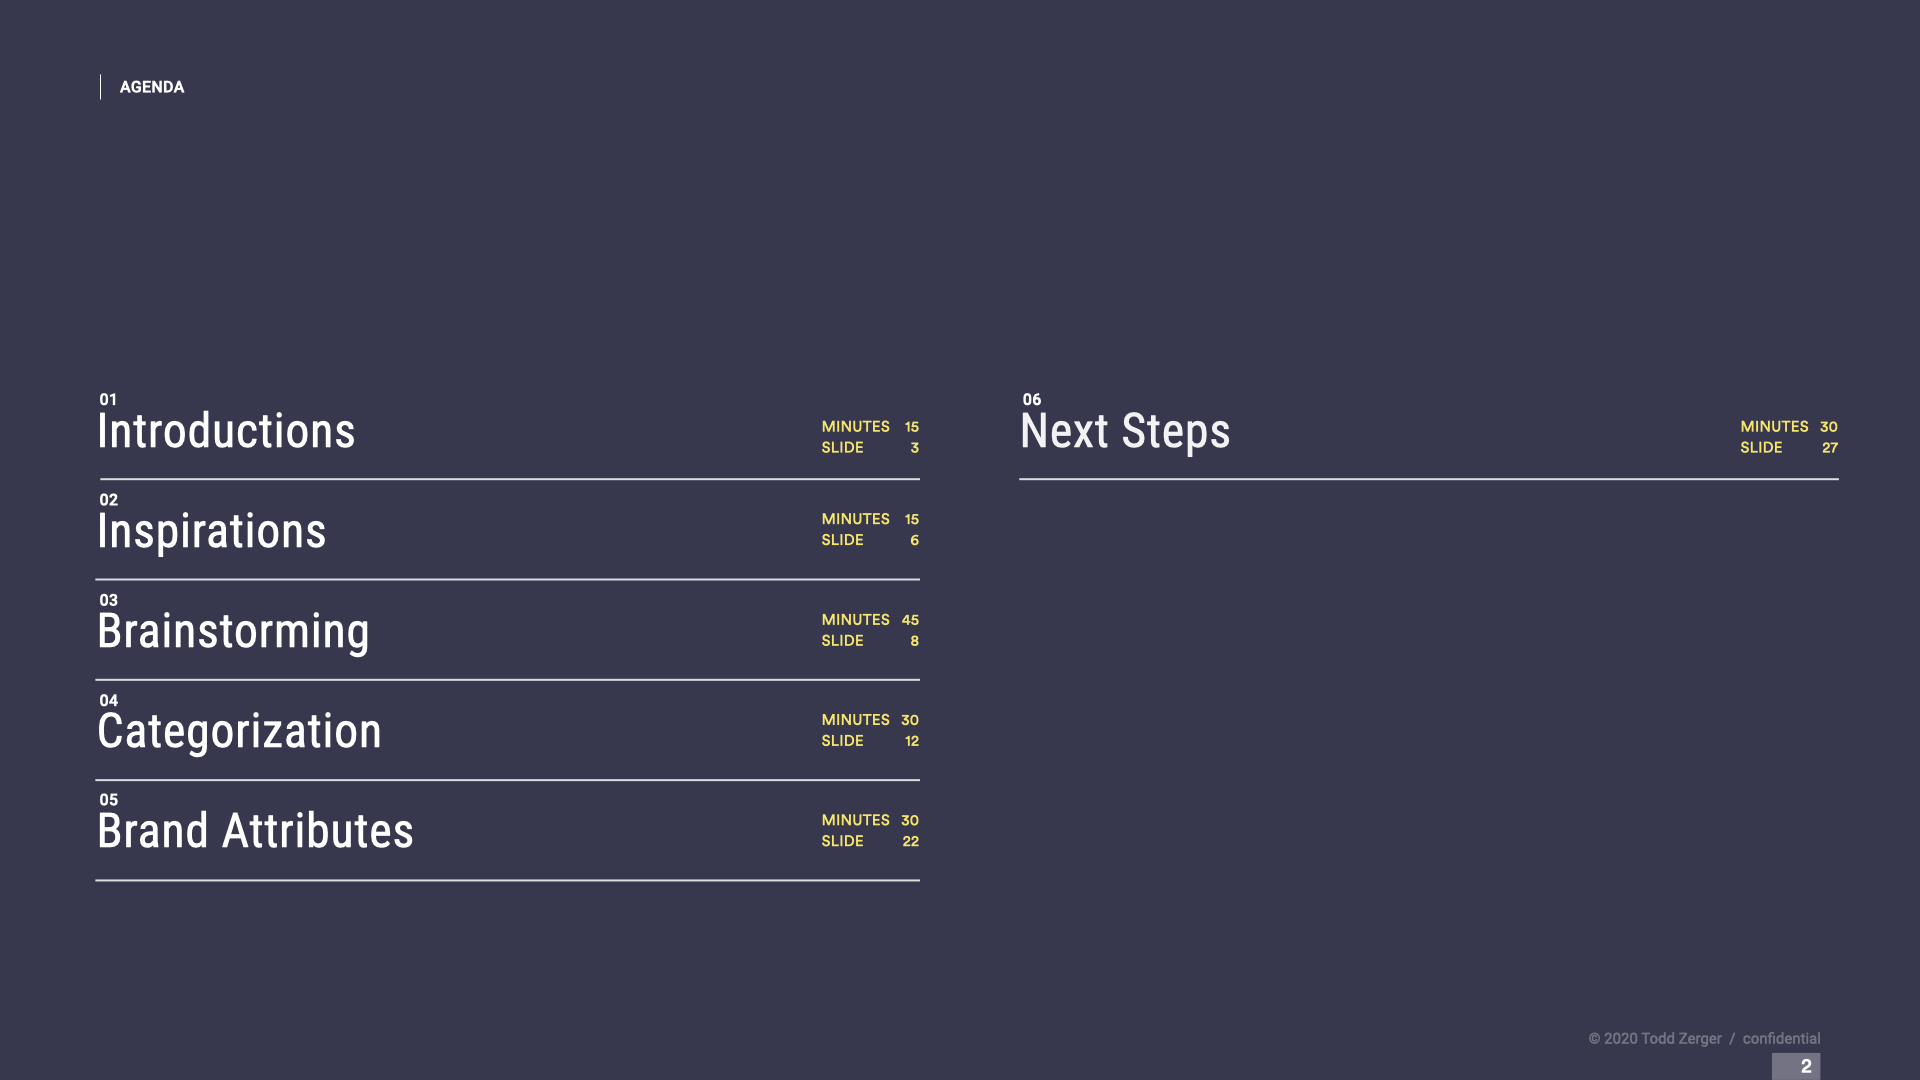Click the 45 minutes value for Brainstorming
1920x1080 pixels.
(x=910, y=620)
